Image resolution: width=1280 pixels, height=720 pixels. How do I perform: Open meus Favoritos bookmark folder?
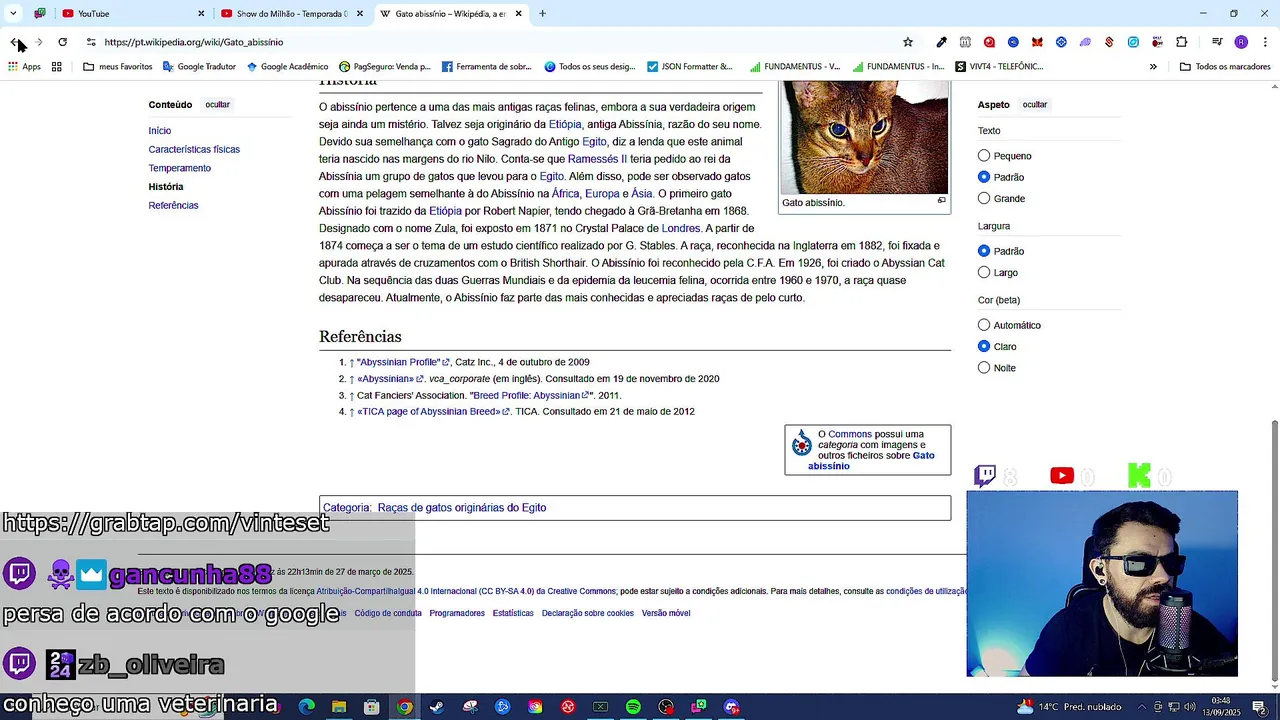tap(118, 67)
